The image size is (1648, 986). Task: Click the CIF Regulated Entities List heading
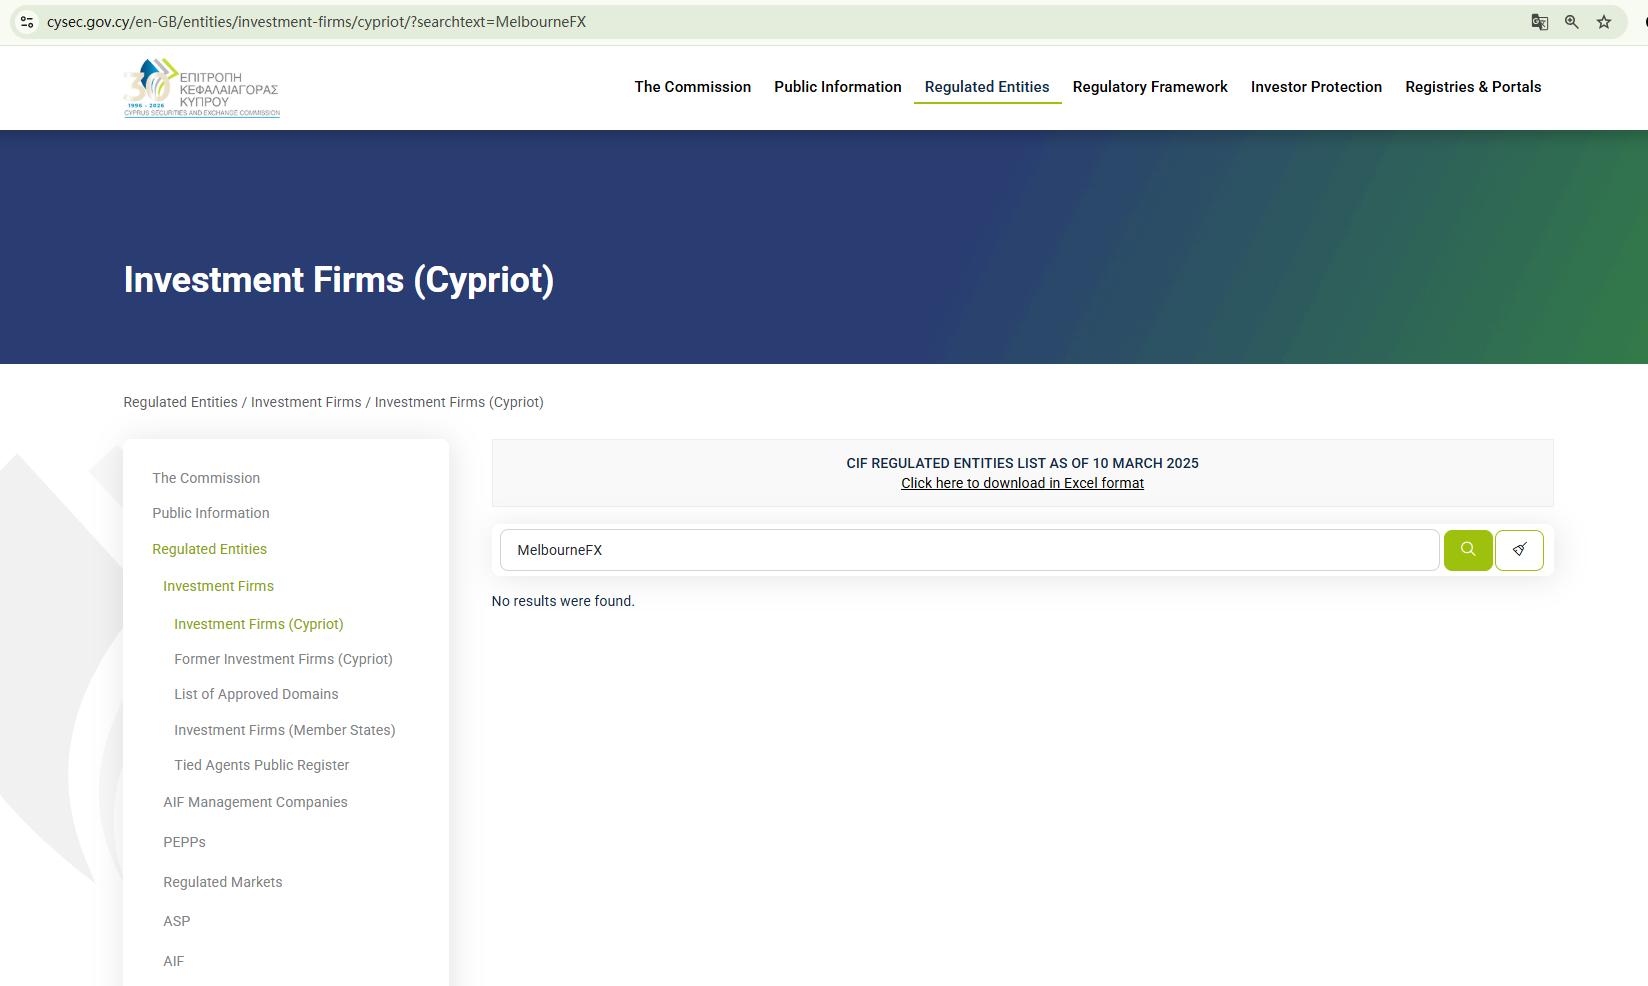[1022, 463]
